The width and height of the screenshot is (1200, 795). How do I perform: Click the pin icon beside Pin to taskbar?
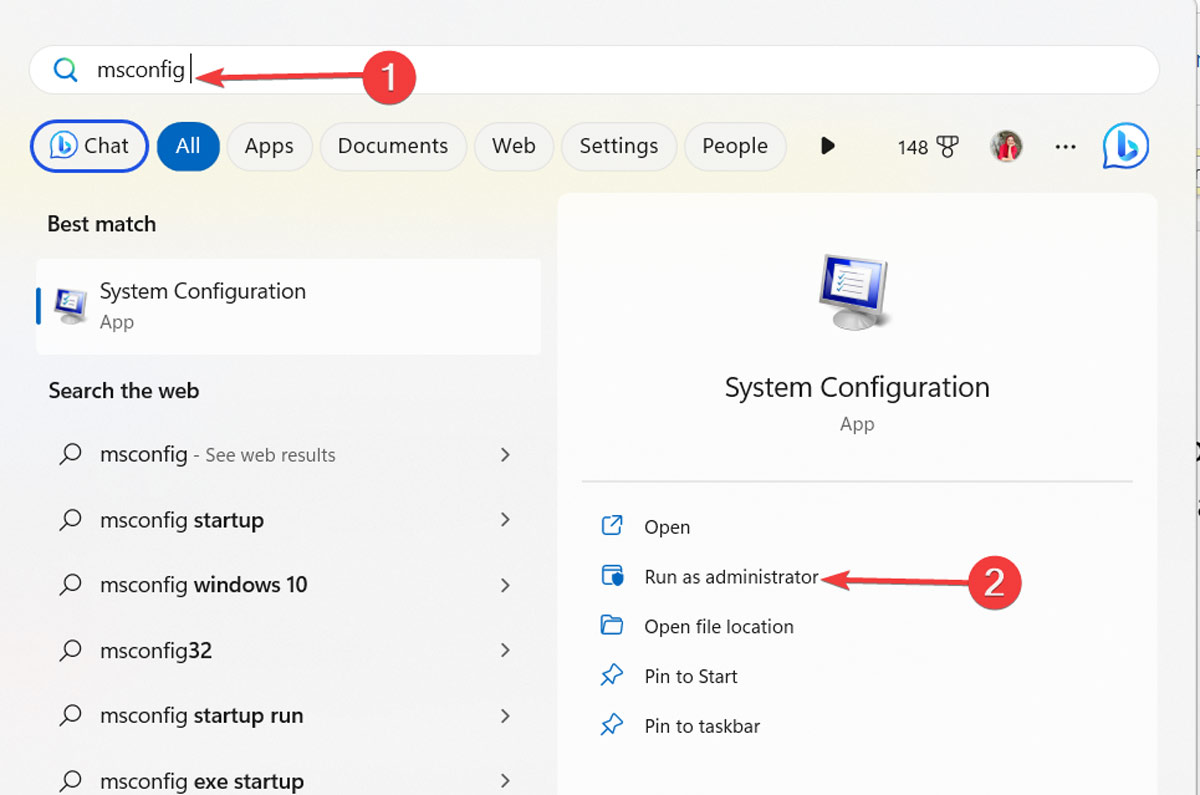coord(613,726)
